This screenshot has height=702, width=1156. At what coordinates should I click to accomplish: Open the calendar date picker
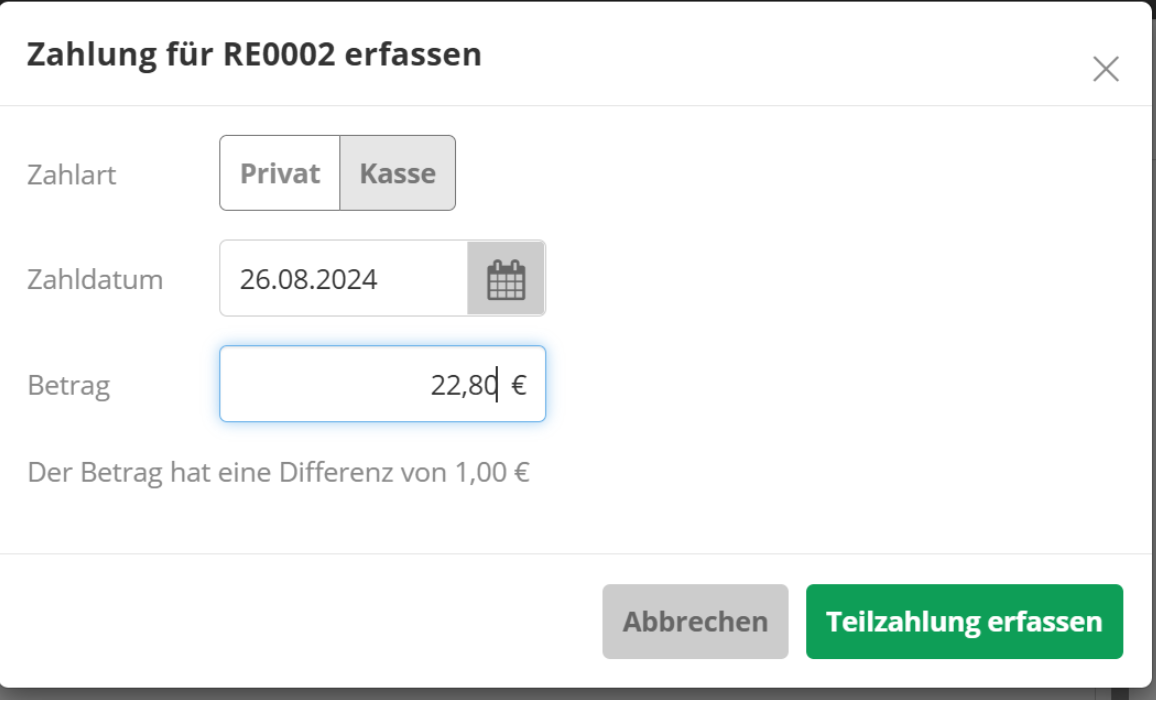tap(506, 279)
